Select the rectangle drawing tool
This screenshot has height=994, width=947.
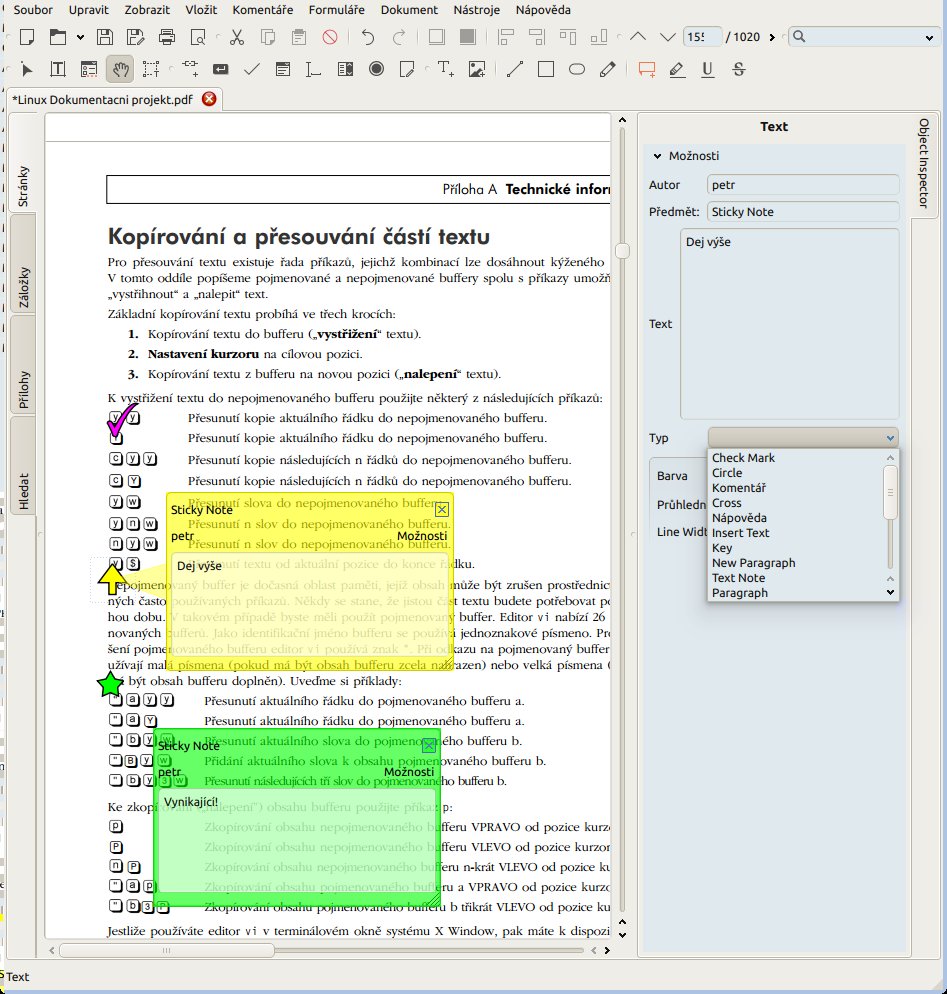coord(546,69)
